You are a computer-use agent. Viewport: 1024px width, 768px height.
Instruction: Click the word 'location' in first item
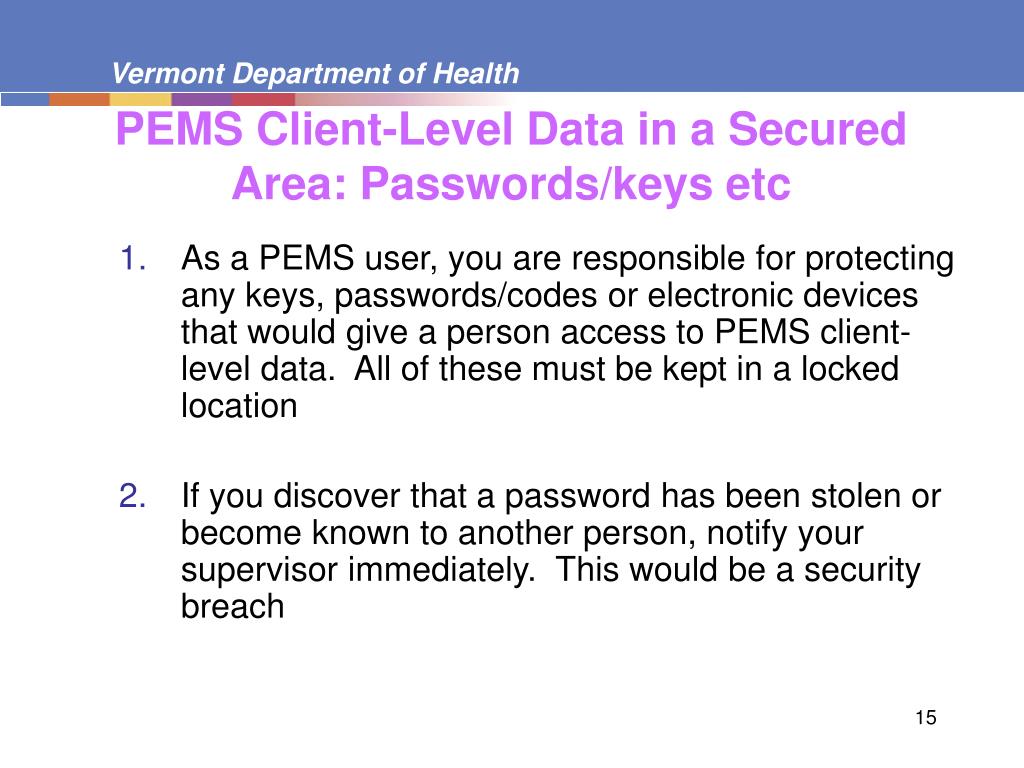[x=239, y=406]
